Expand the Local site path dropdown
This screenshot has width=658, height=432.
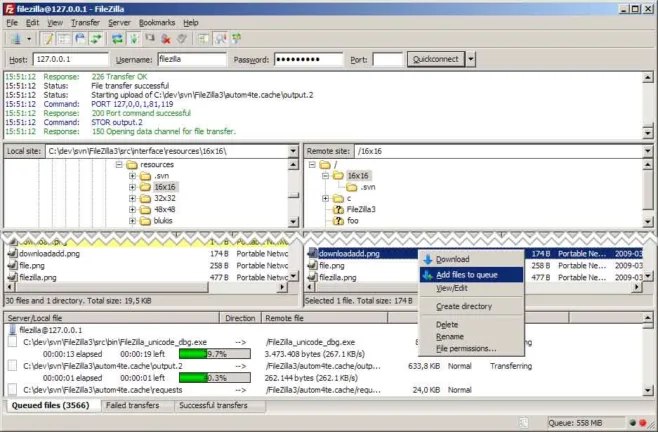pyautogui.click(x=293, y=151)
